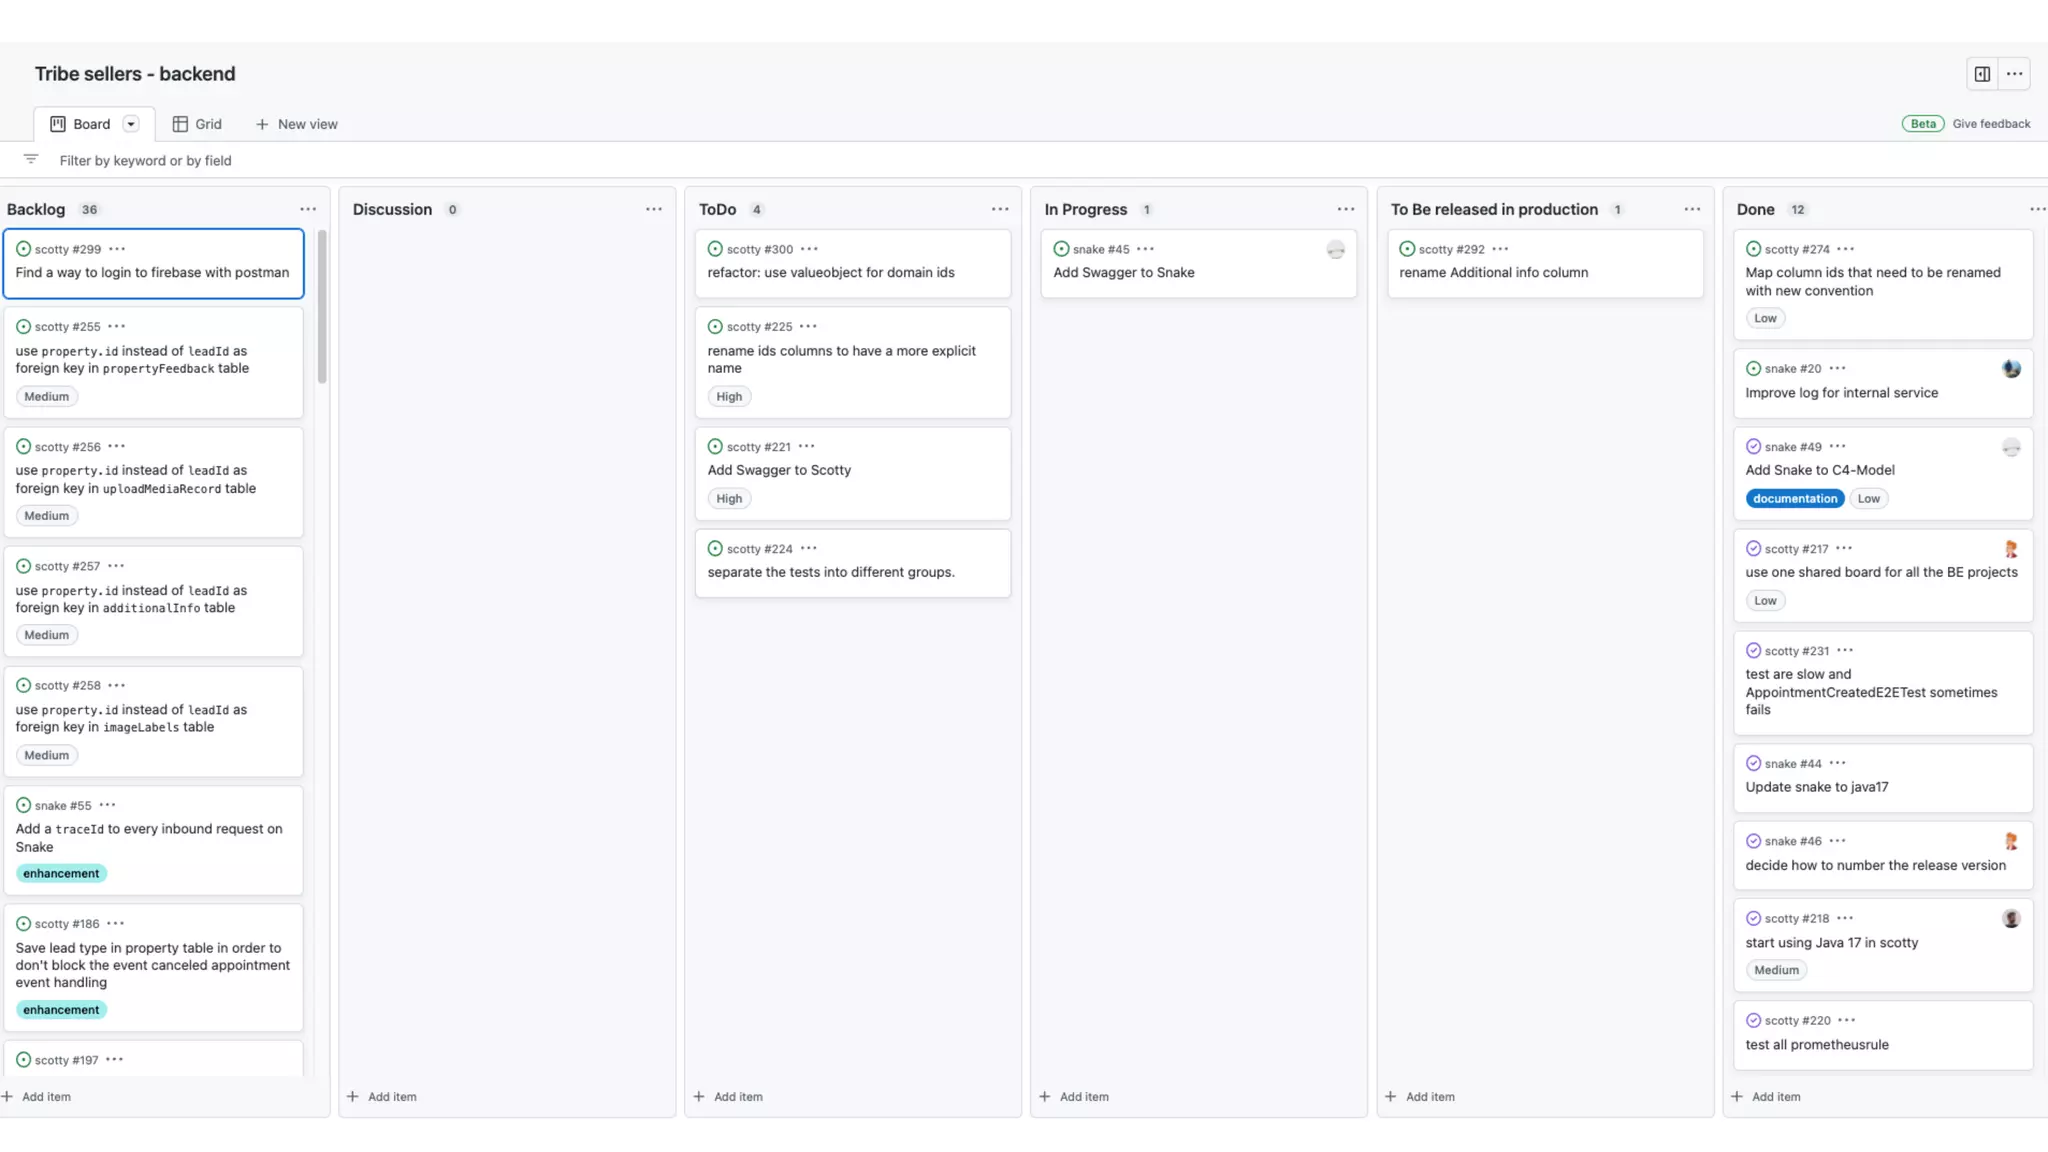
Task: Click the Give feedback link
Action: [1991, 124]
